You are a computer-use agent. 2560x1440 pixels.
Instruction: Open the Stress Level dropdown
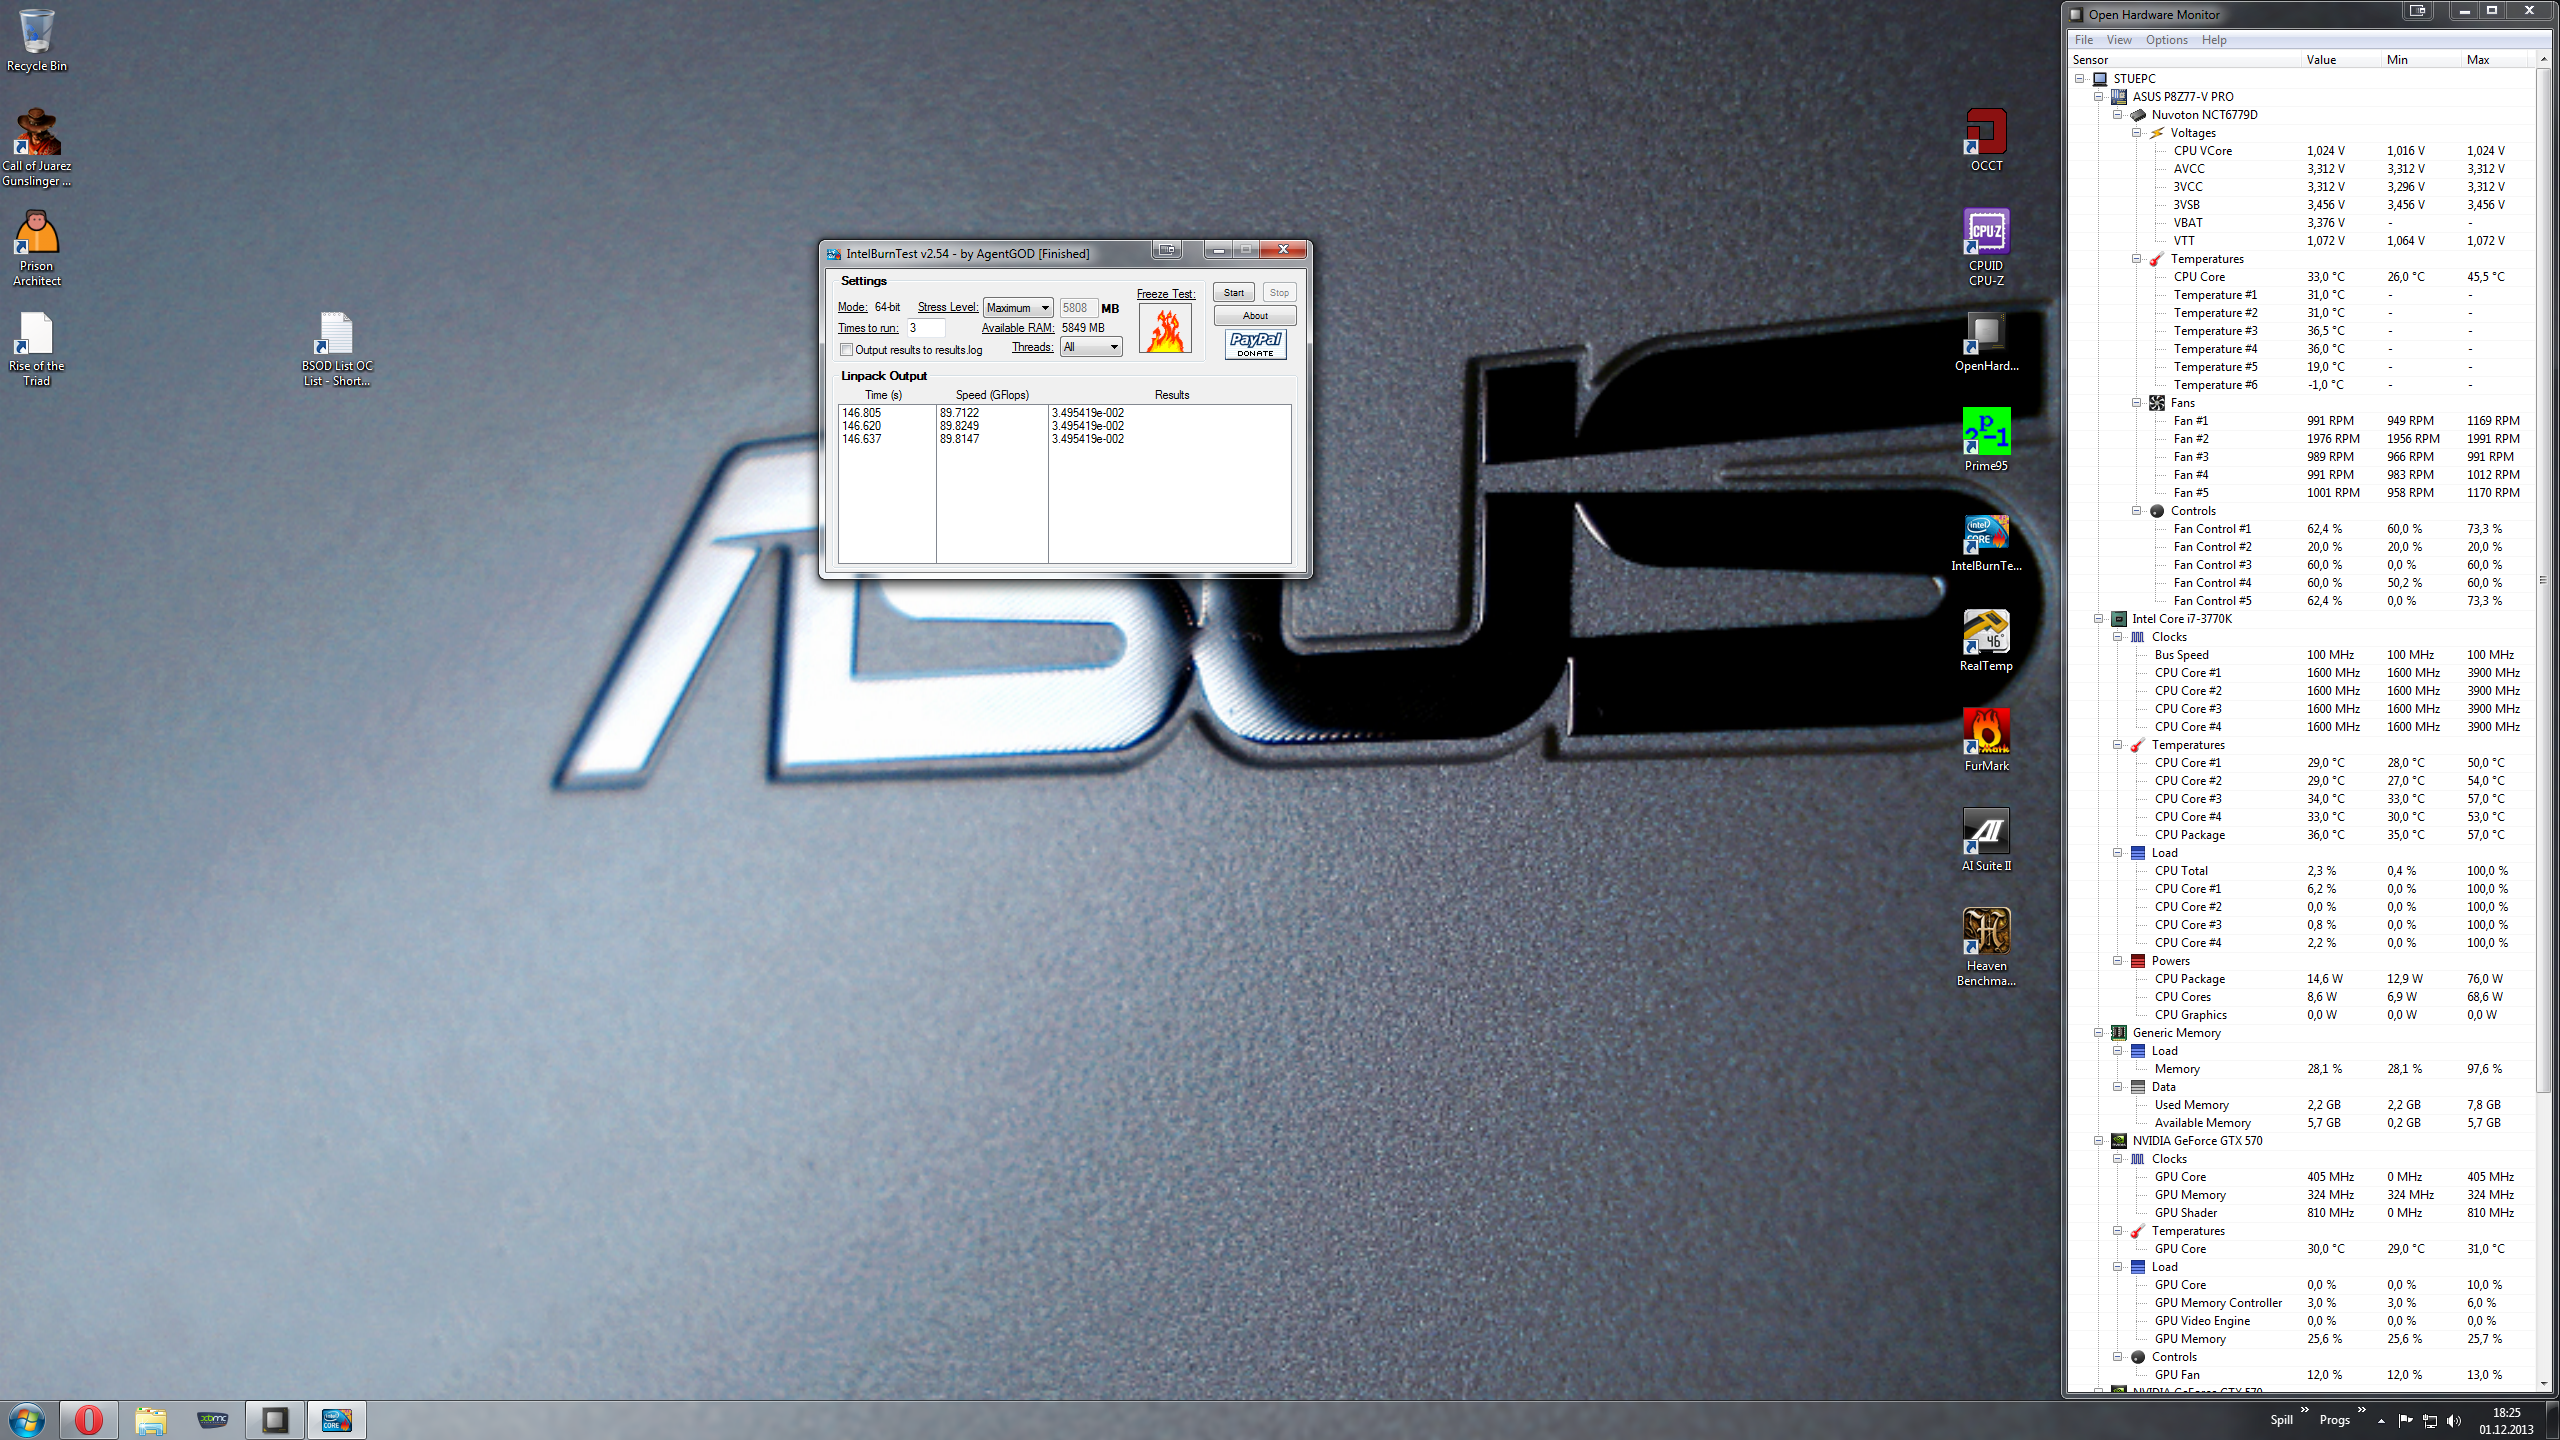click(1018, 308)
